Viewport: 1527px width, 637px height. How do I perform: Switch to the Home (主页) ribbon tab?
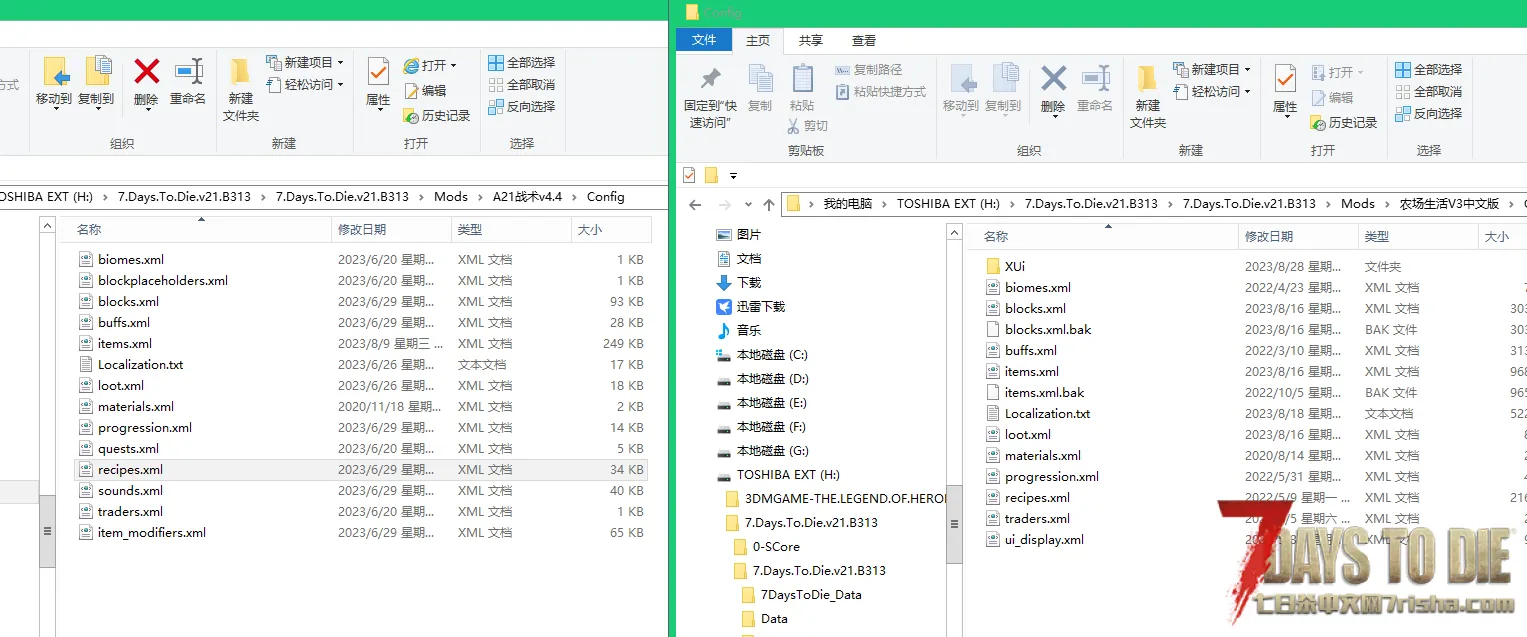pos(758,40)
